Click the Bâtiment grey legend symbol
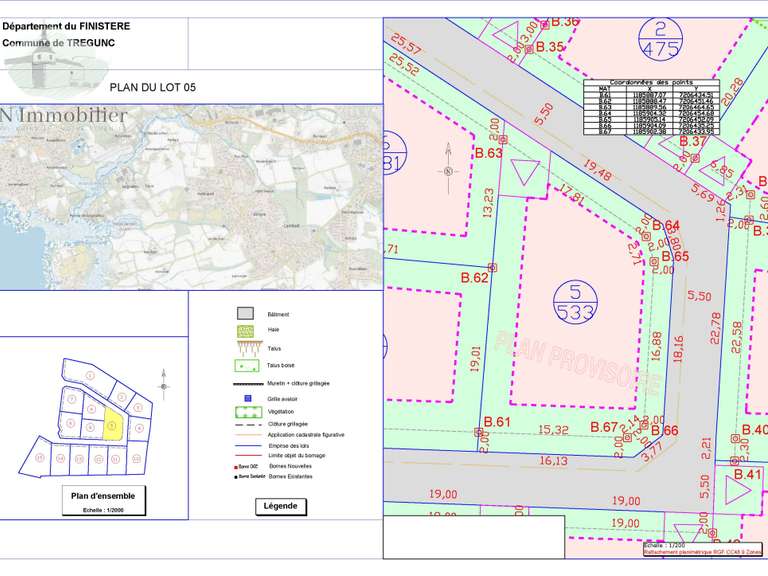This screenshot has width=768, height=576. pyautogui.click(x=246, y=314)
